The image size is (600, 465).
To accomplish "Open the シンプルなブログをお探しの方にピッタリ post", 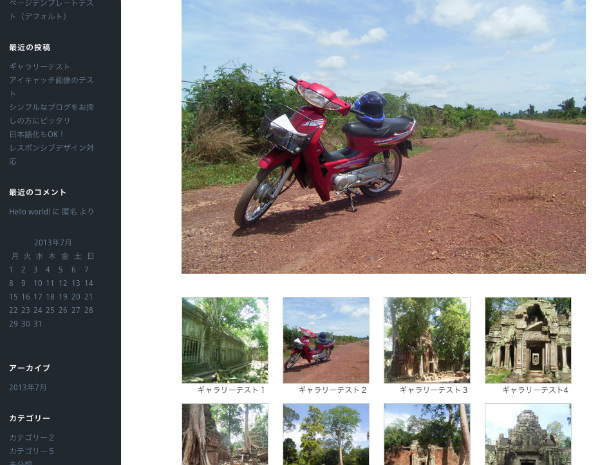I will 51,107.
